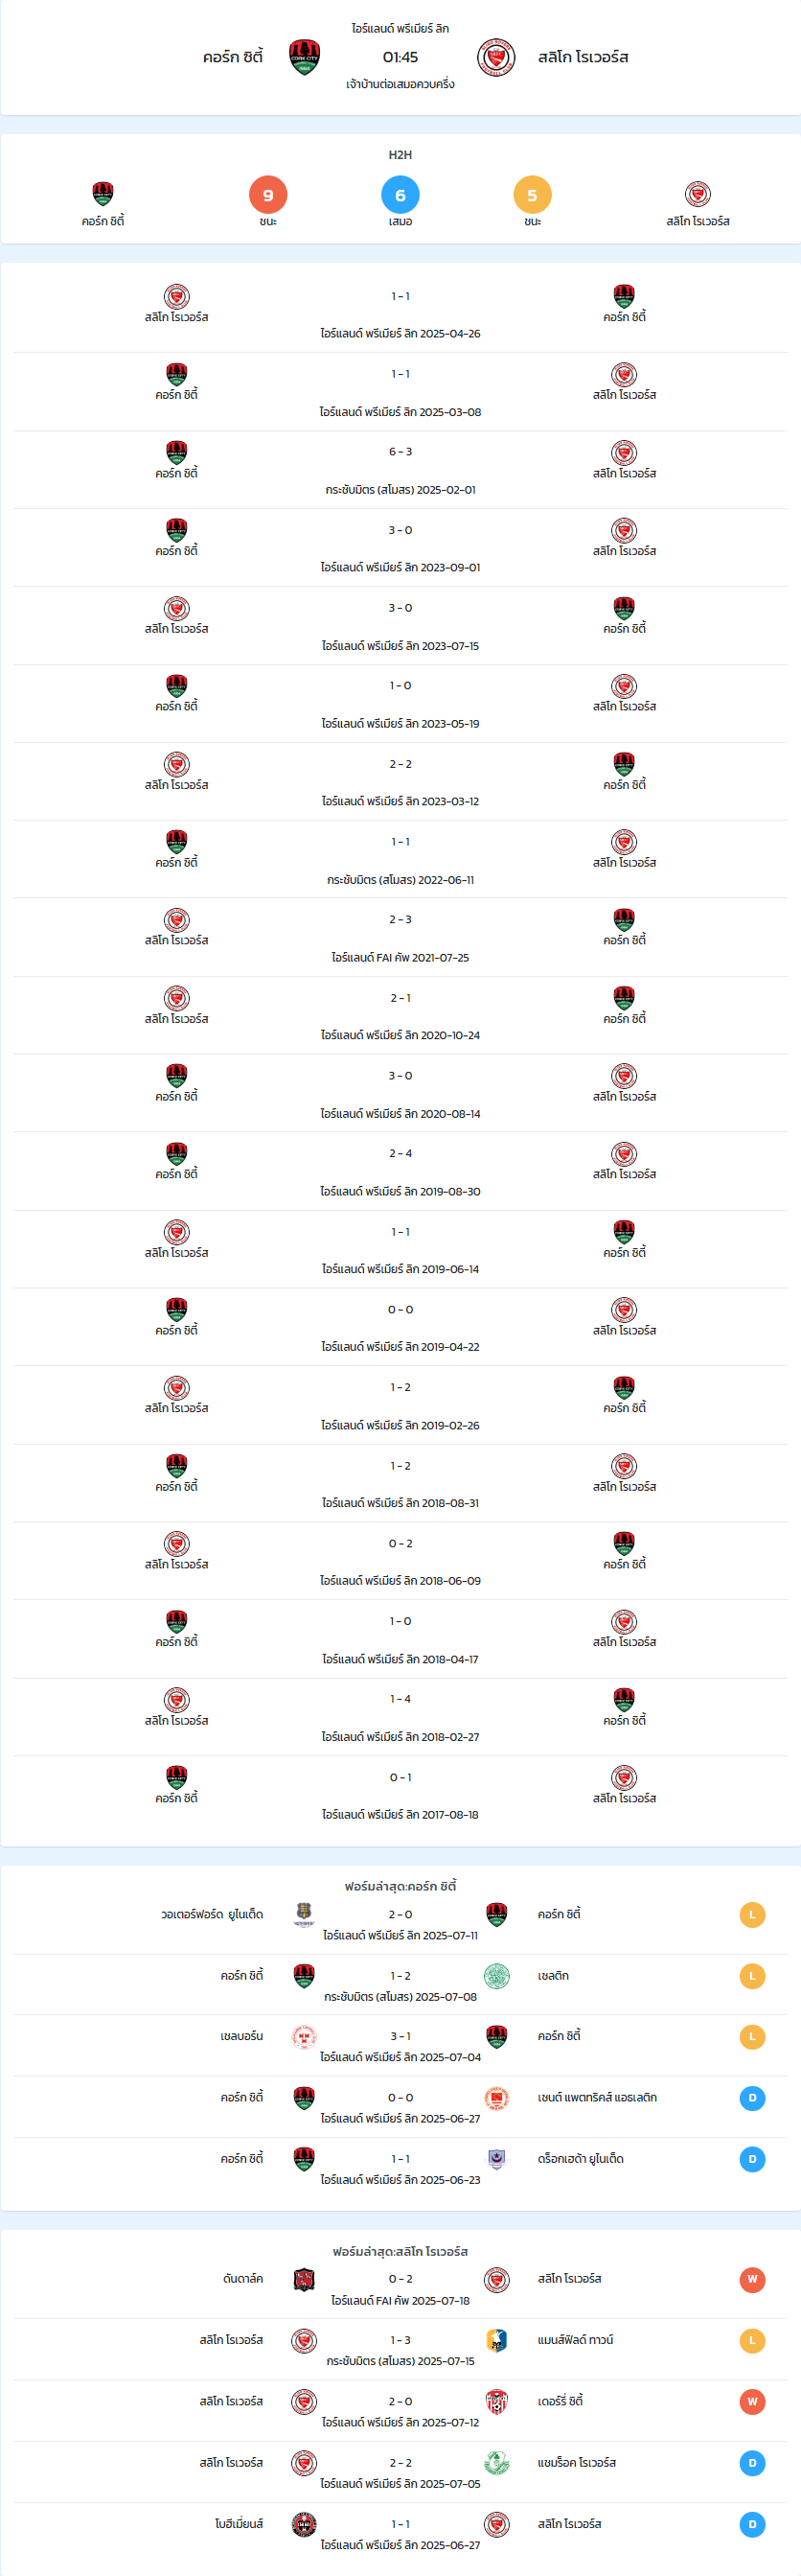Click Mansfield Town crest in the 1-3 friendly row
This screenshot has height=2576, width=801.
(496, 2340)
